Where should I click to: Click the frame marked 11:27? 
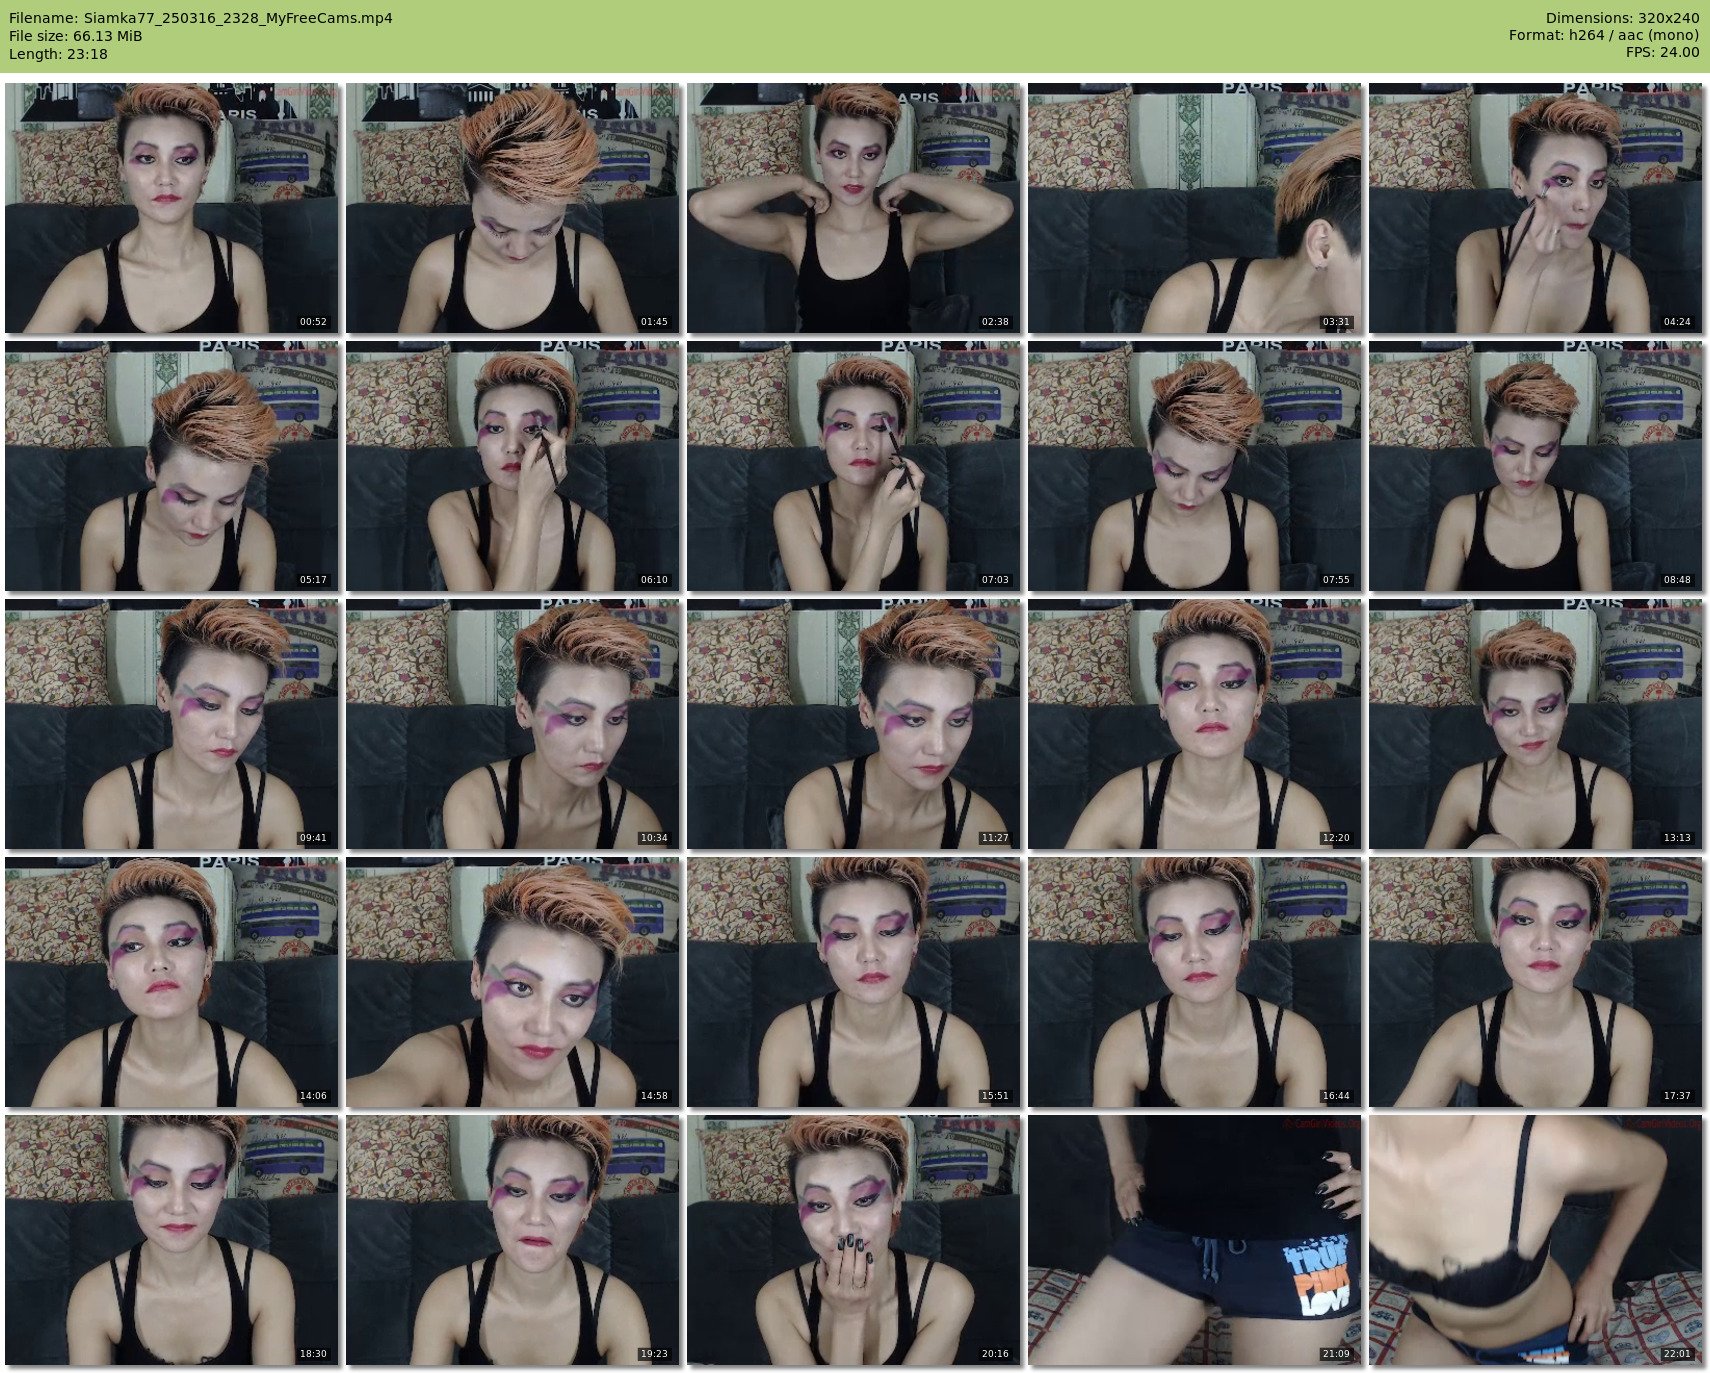coord(854,724)
